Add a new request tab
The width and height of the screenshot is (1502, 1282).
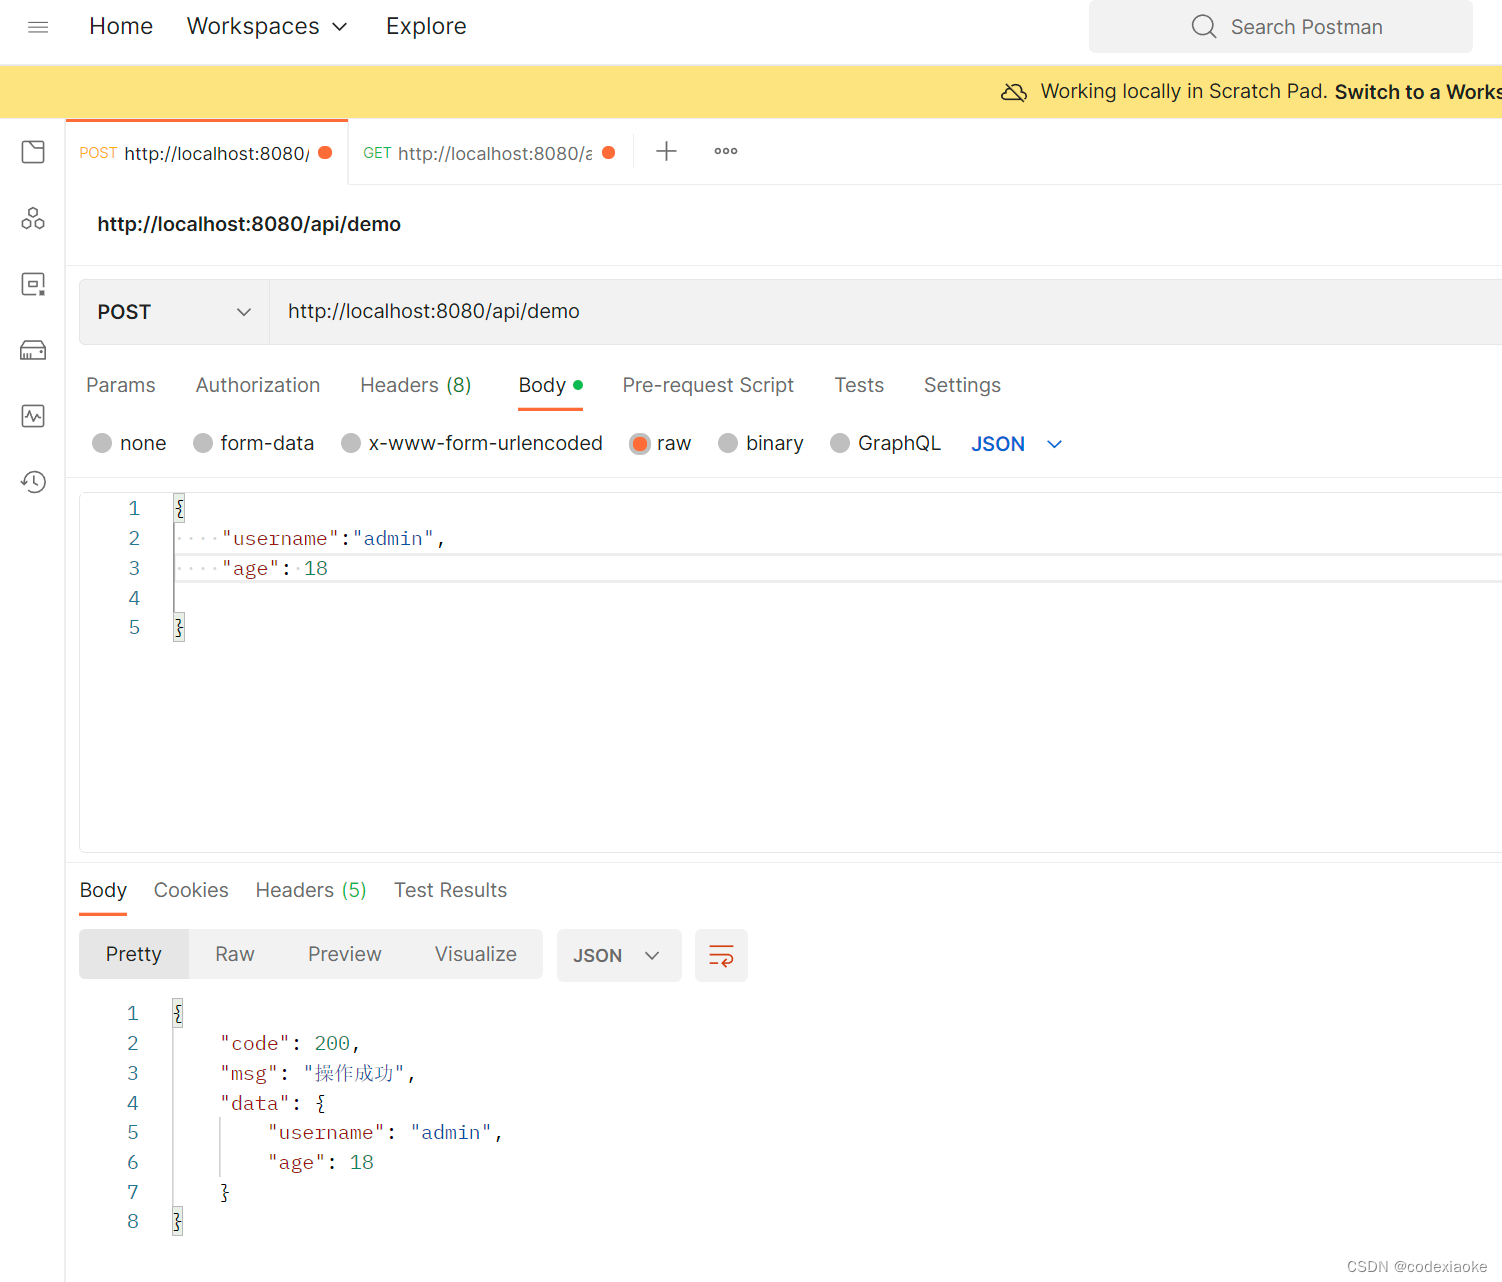tap(666, 151)
